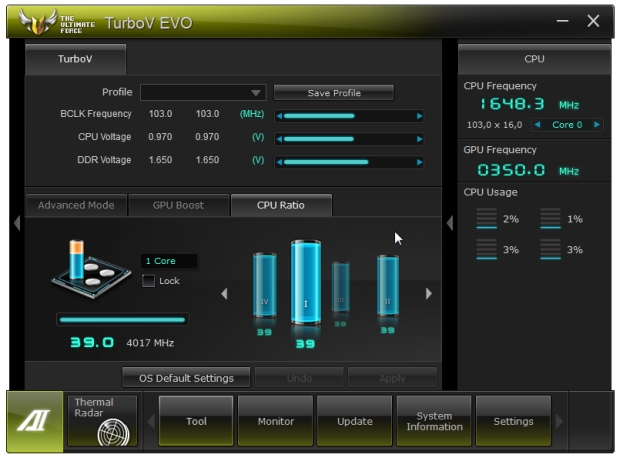
Task: Click CPU usage 2% meter
Action: click(x=487, y=218)
